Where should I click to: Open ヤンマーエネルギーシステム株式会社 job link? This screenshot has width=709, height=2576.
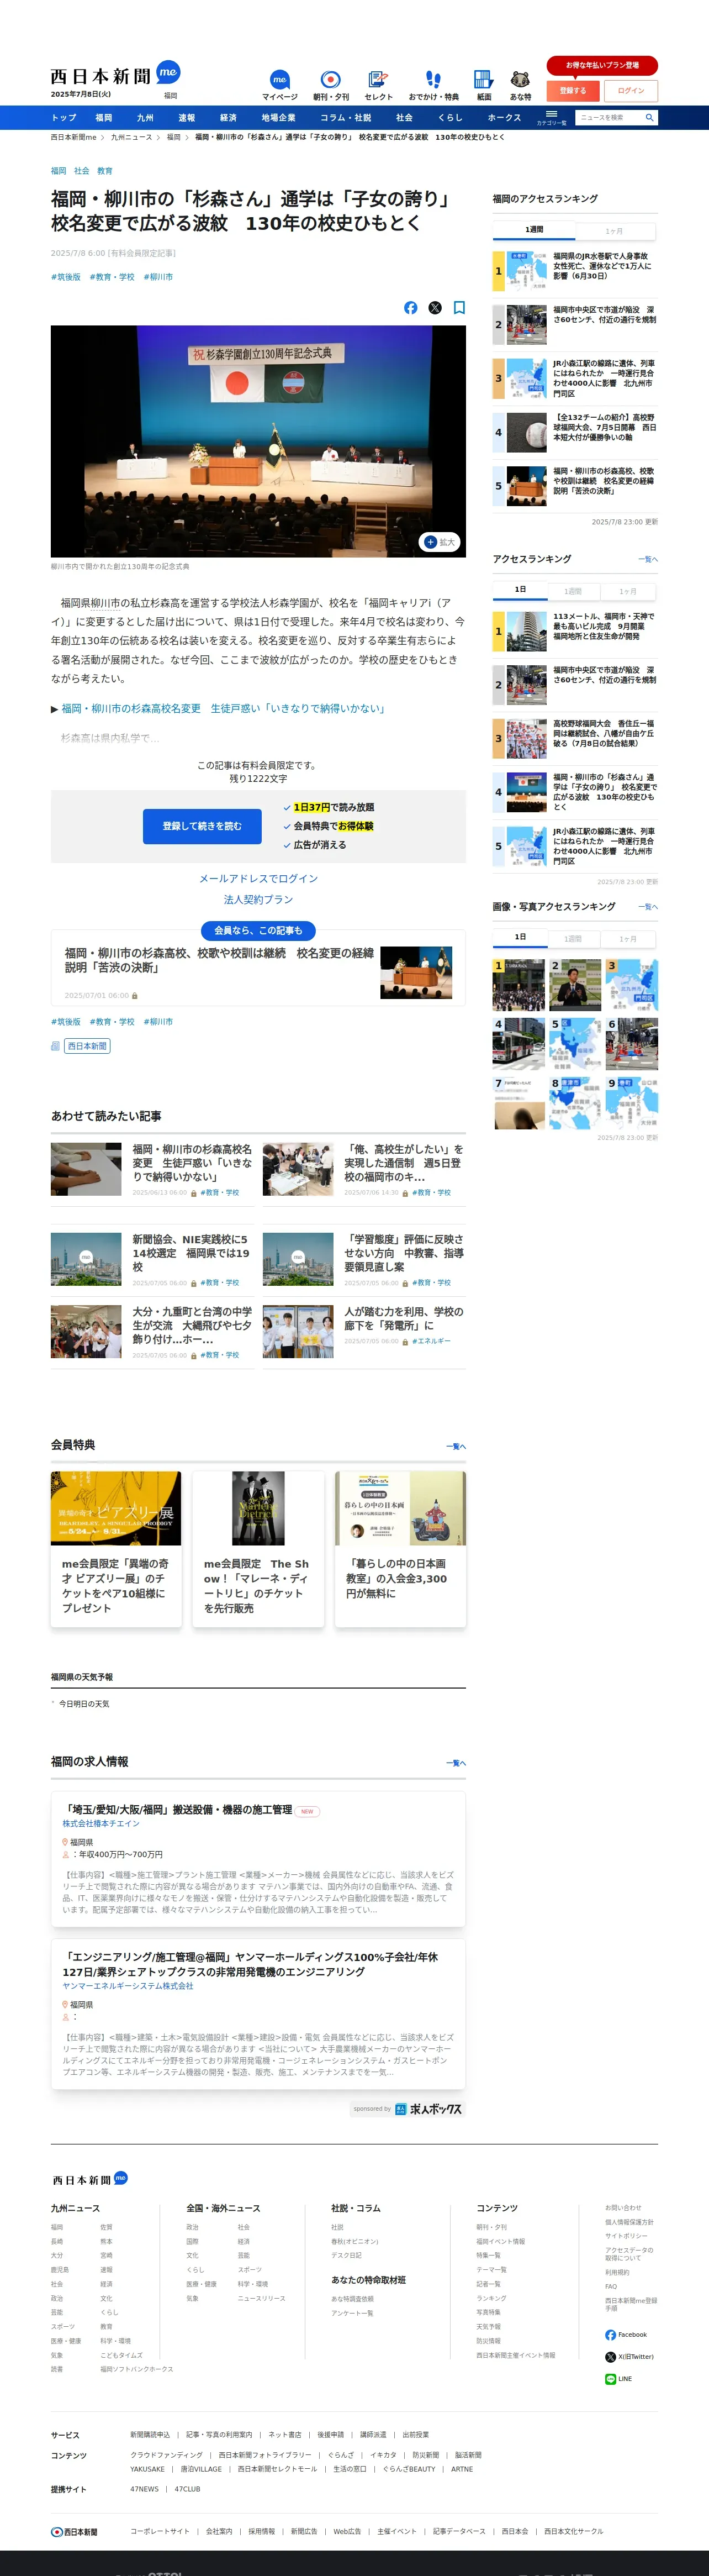coord(128,1986)
